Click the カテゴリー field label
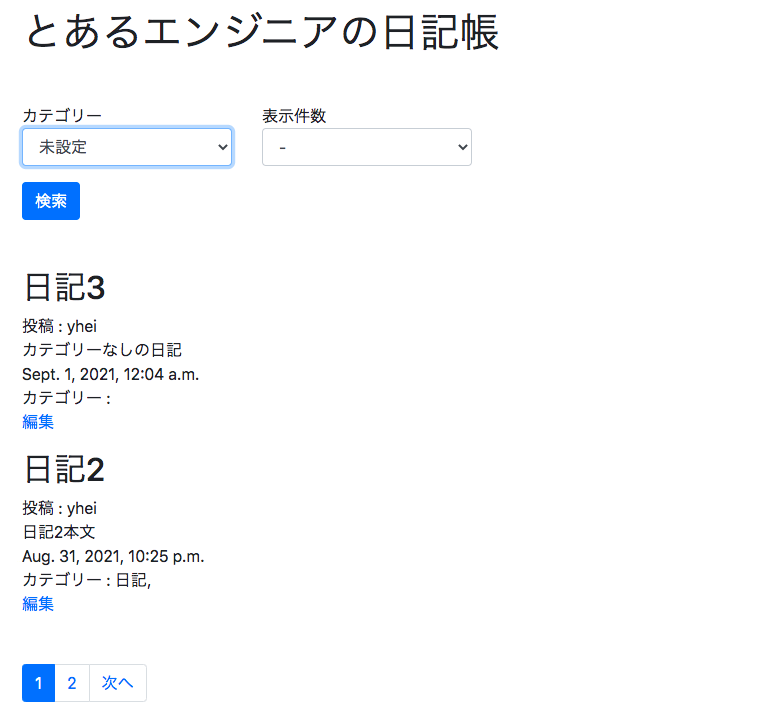 coord(62,116)
